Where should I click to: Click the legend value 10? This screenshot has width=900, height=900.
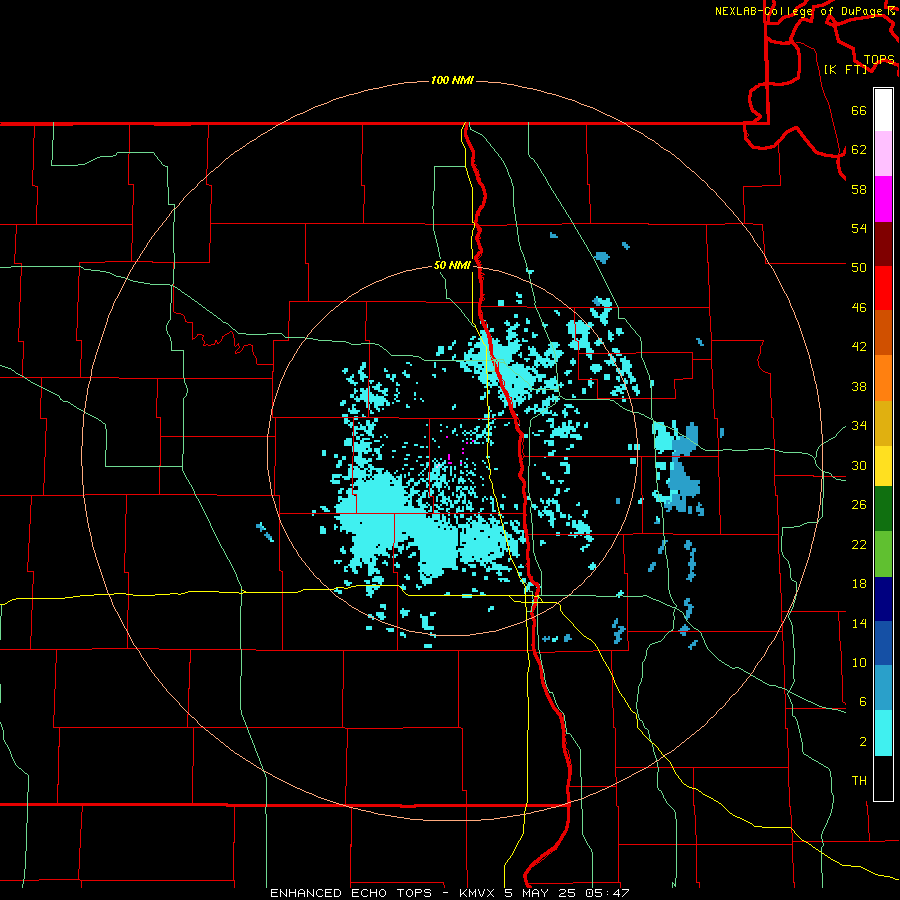point(859,663)
